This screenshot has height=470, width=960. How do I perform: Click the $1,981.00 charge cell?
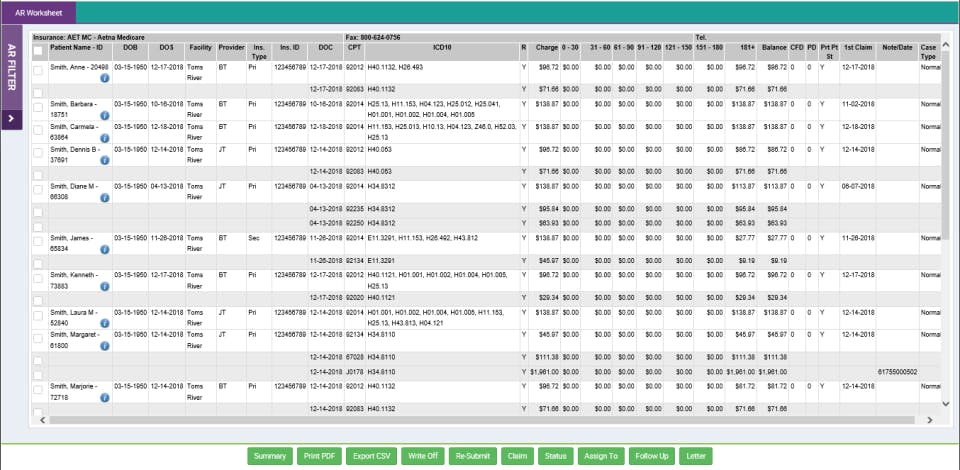544,371
